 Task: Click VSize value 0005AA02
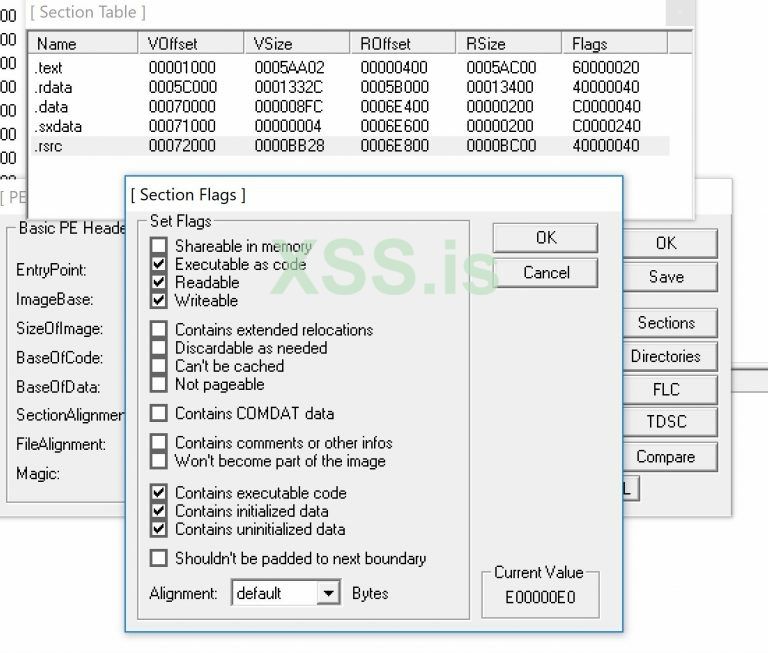click(289, 67)
